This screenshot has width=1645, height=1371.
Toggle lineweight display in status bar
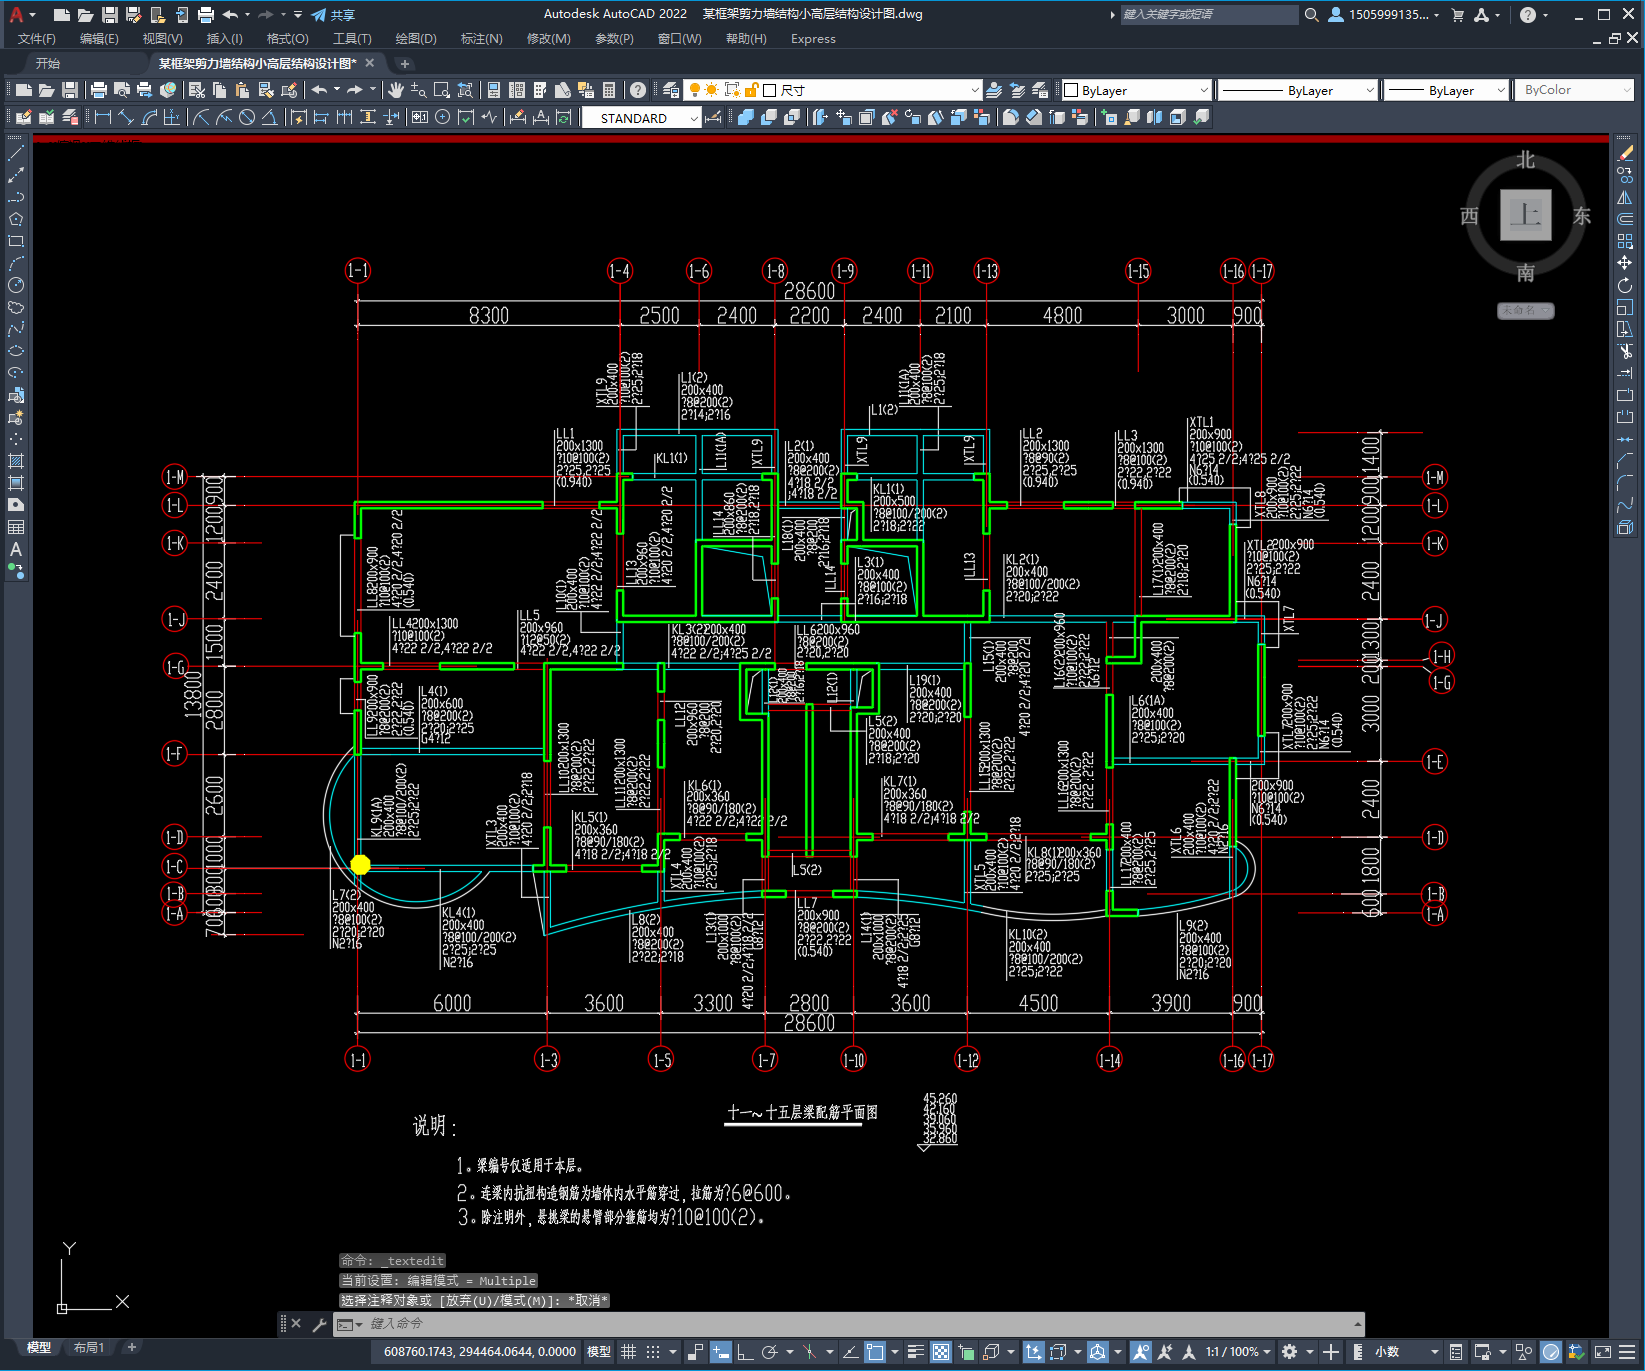(915, 1352)
